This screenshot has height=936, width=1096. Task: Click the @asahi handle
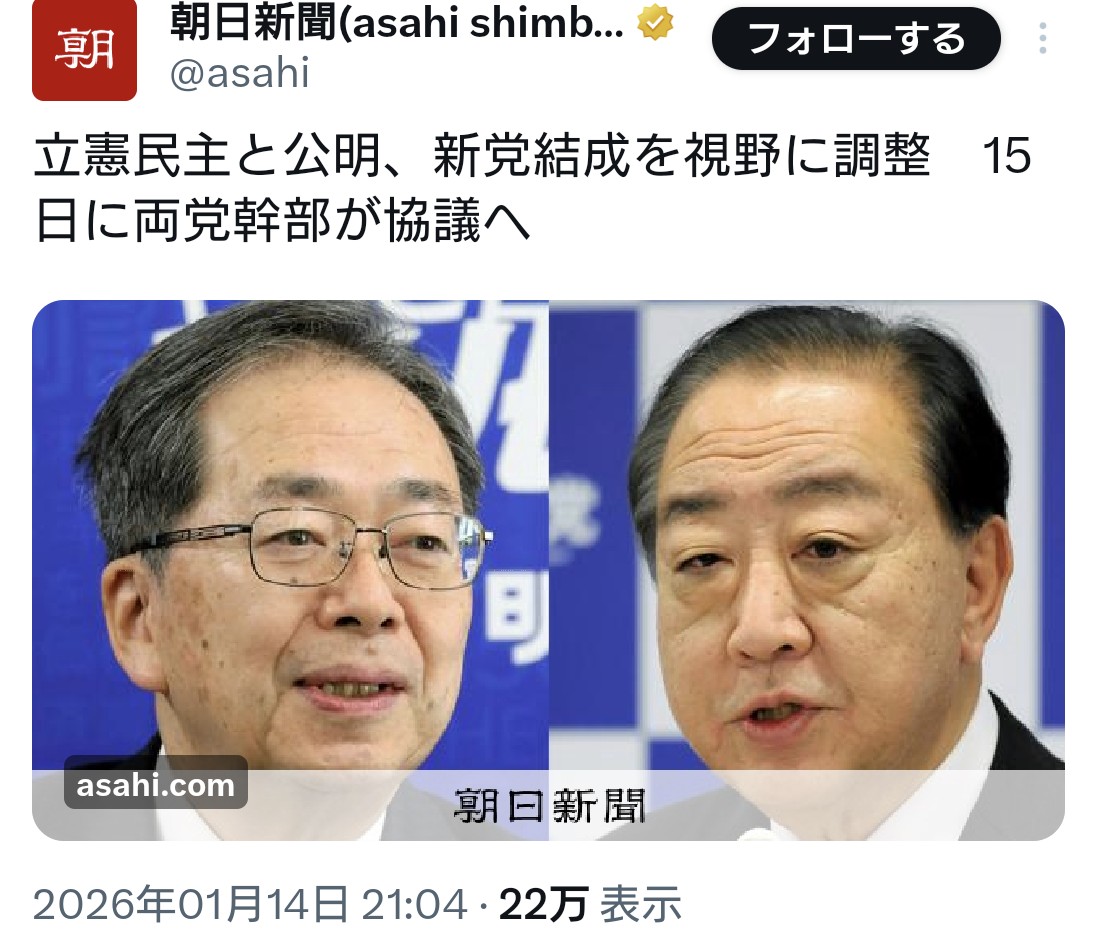(x=240, y=73)
